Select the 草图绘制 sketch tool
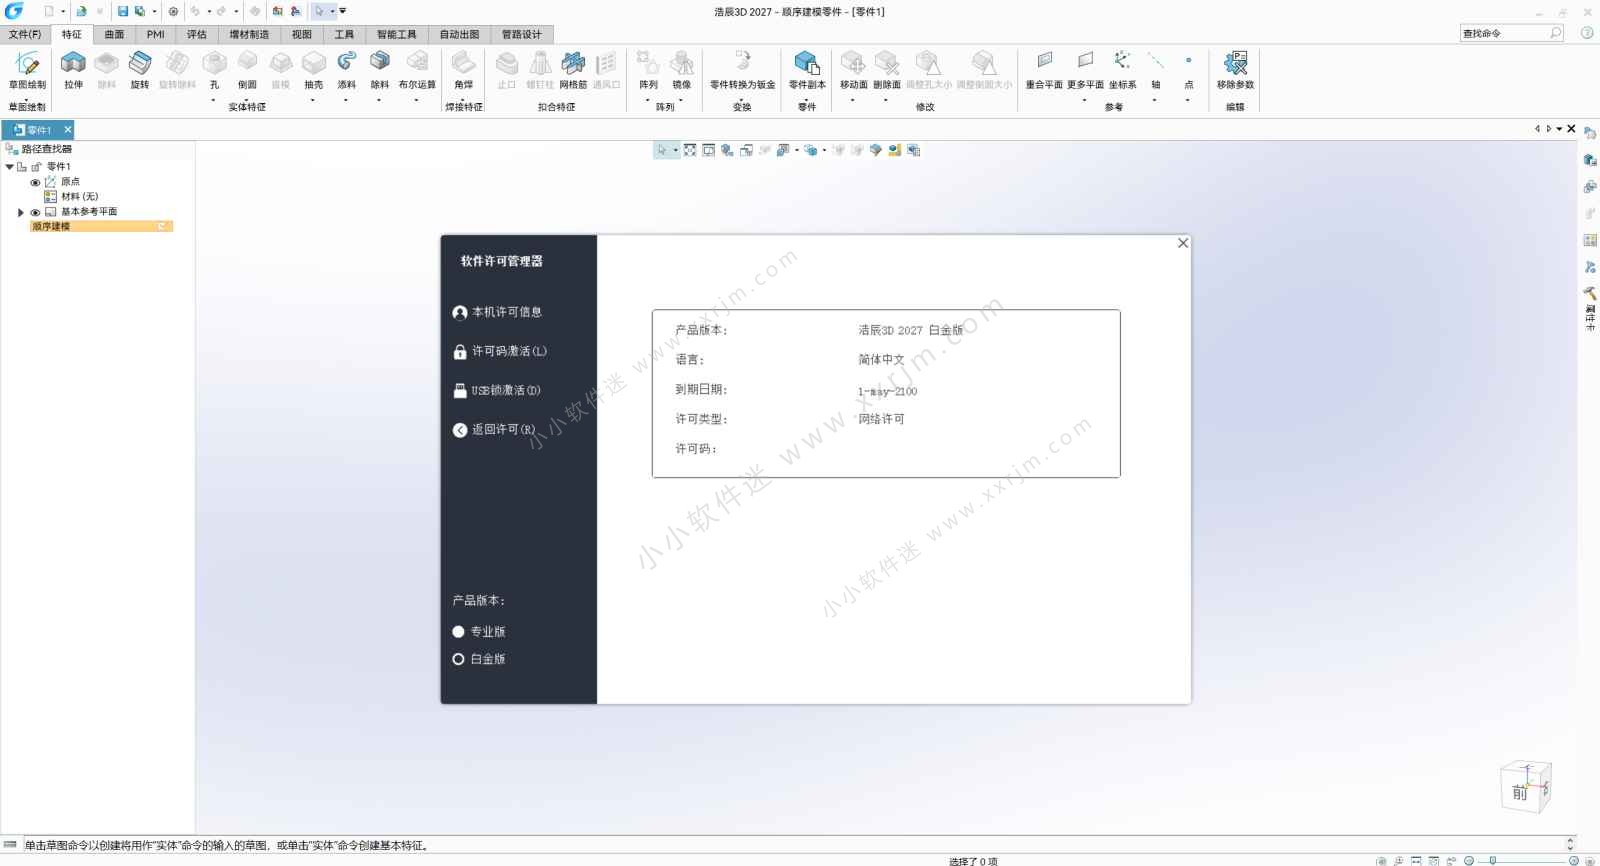Image resolution: width=1600 pixels, height=866 pixels. [27, 69]
